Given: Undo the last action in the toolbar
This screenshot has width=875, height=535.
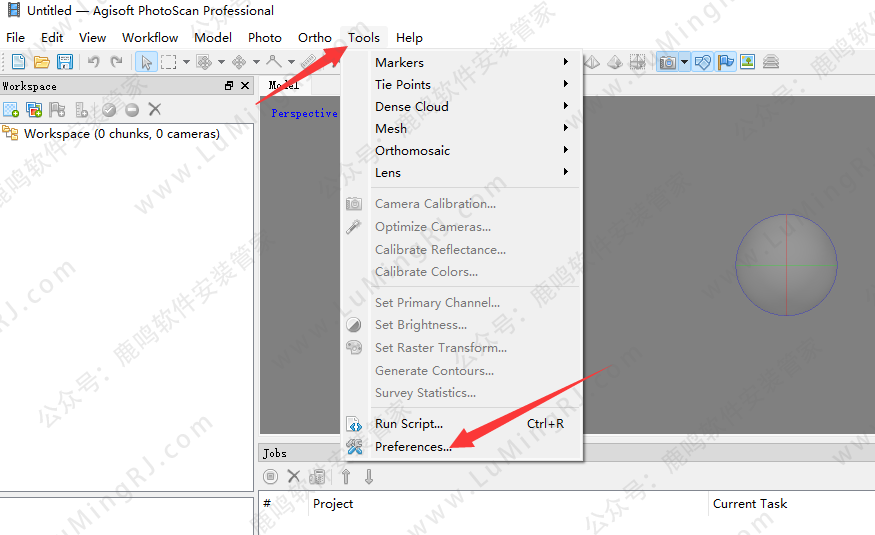Looking at the screenshot, I should pos(93,61).
